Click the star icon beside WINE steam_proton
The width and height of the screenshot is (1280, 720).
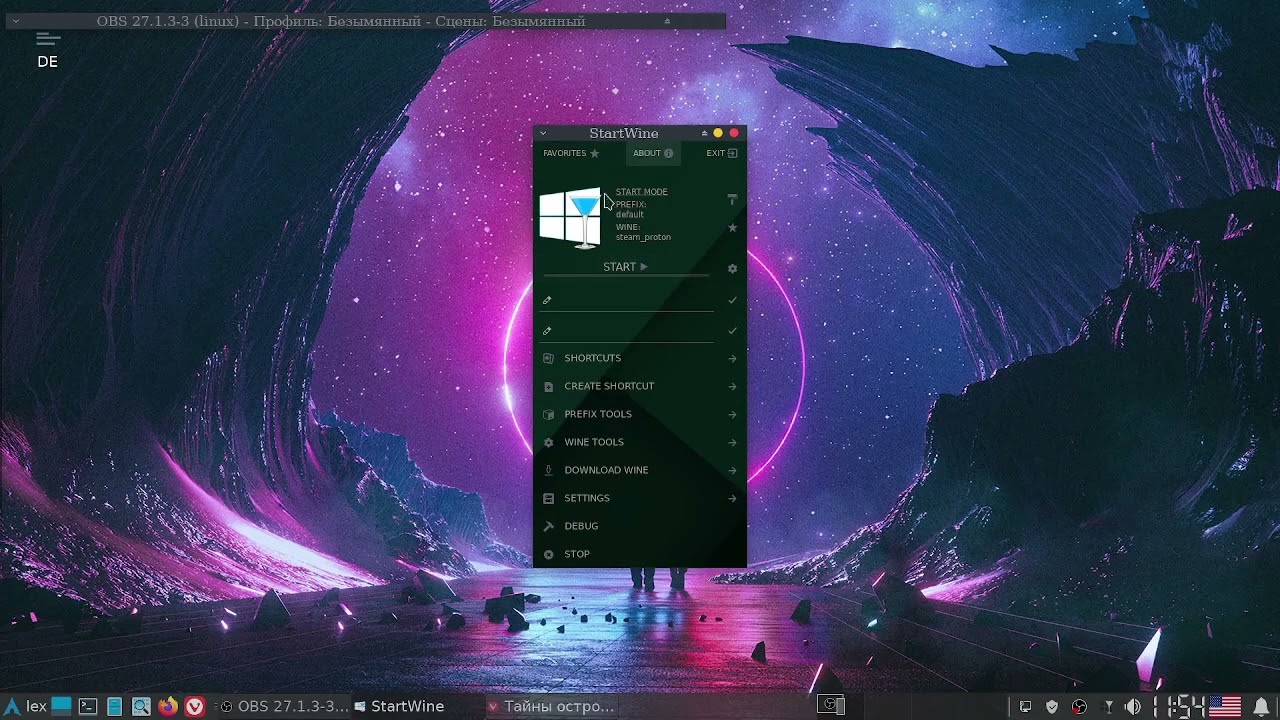tap(732, 228)
